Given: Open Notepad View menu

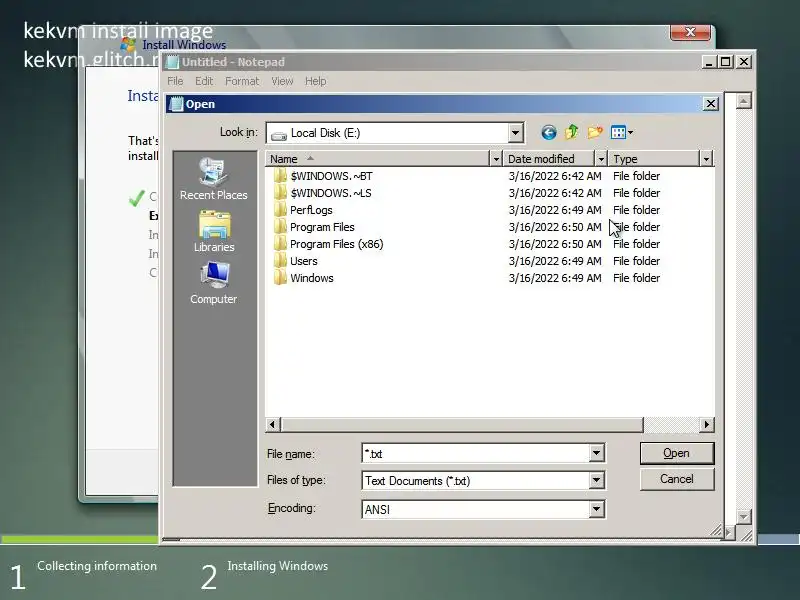Looking at the screenshot, I should pos(282,81).
